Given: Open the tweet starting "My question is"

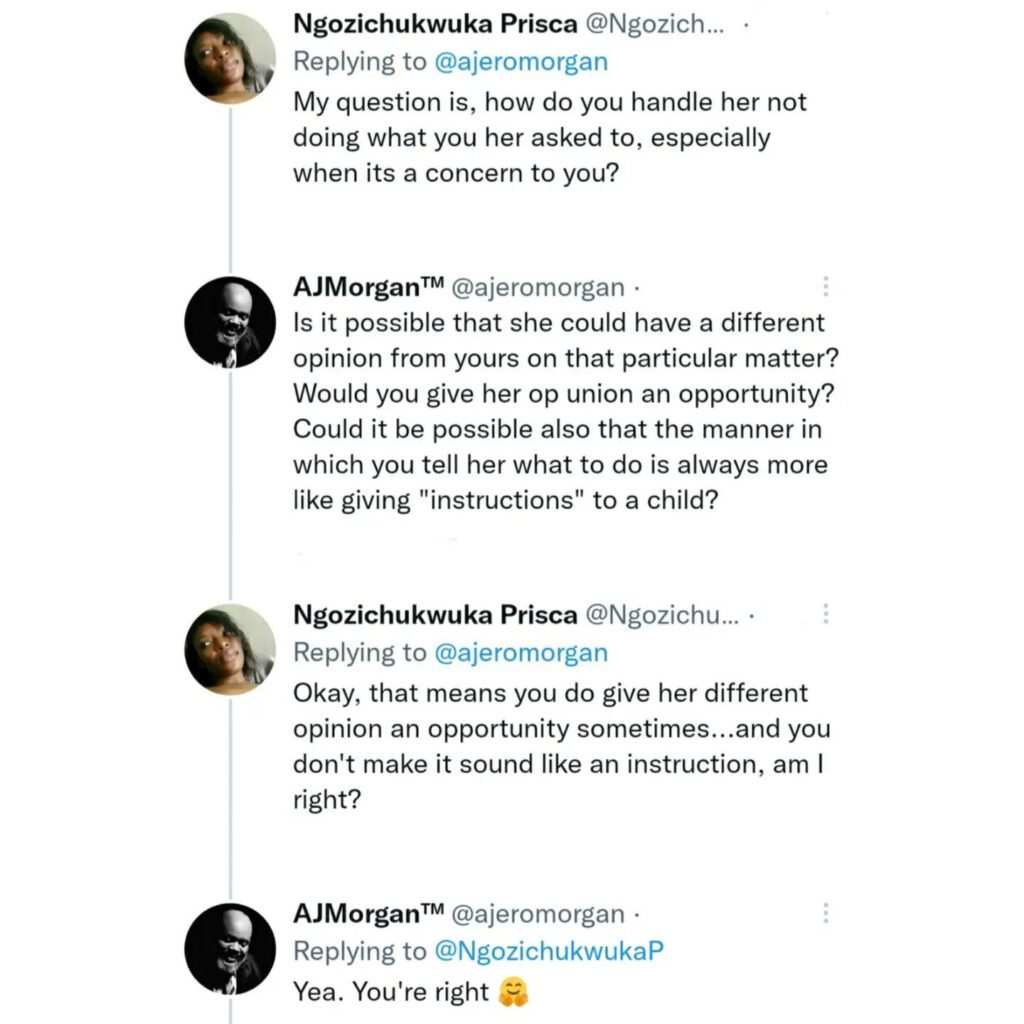Looking at the screenshot, I should (549, 137).
